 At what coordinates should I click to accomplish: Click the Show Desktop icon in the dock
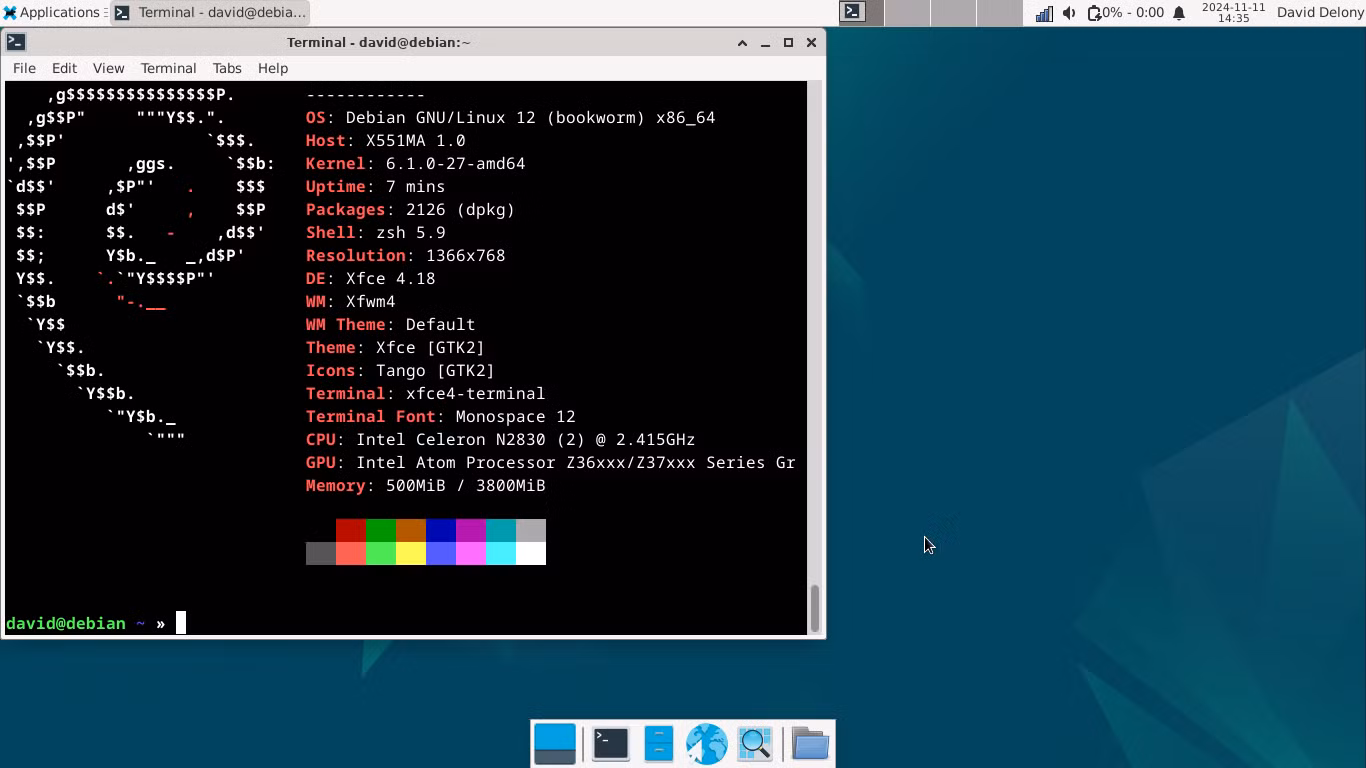click(x=555, y=744)
